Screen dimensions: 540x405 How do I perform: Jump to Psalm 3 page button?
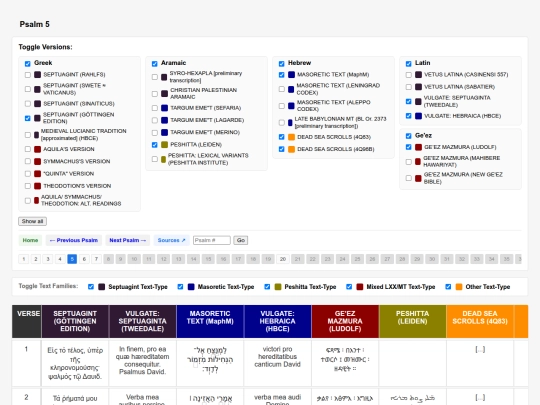pos(48,259)
